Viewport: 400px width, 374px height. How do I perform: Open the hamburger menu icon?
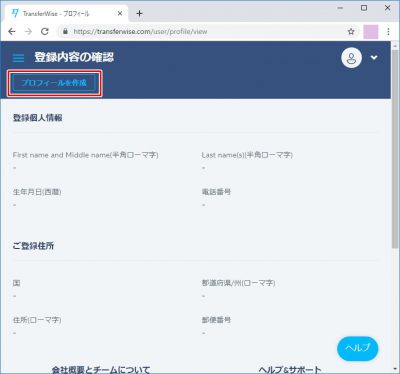coord(18,58)
